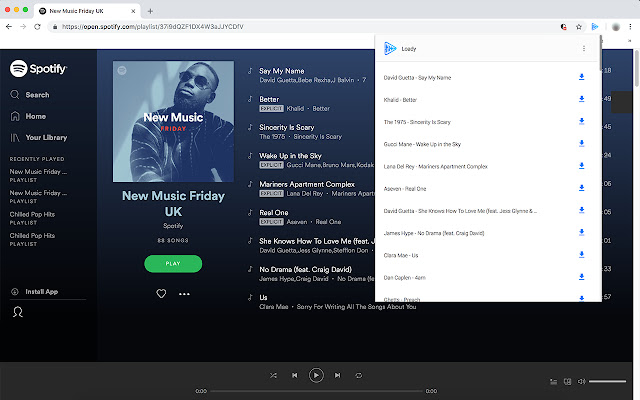
Task: Select the Sincerity Is Scary track title
Action: 287,127
